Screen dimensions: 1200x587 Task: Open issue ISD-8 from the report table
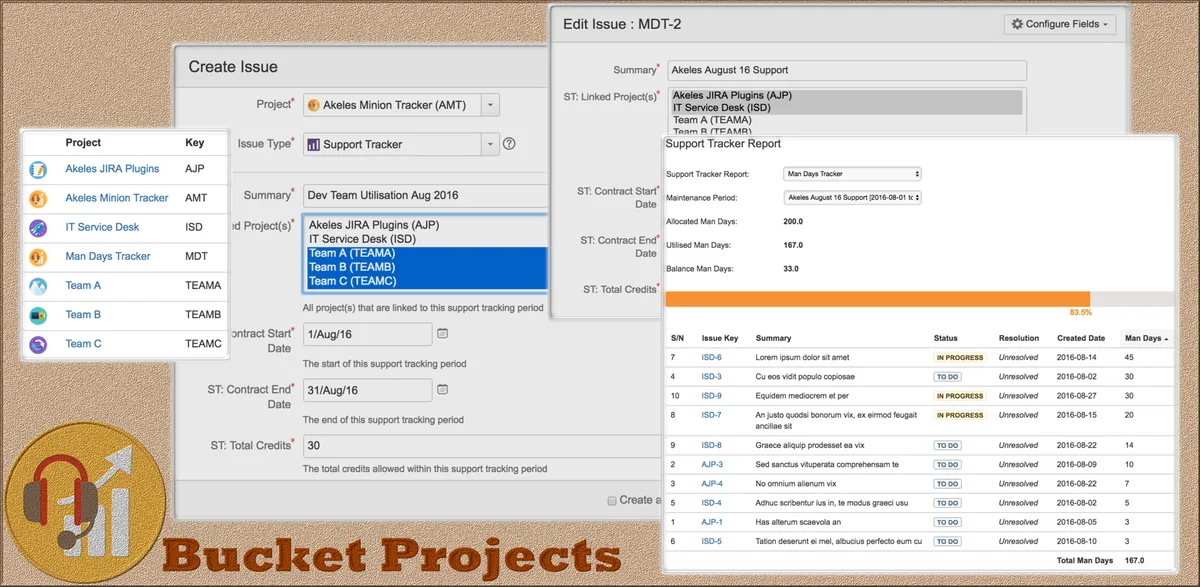pos(711,445)
